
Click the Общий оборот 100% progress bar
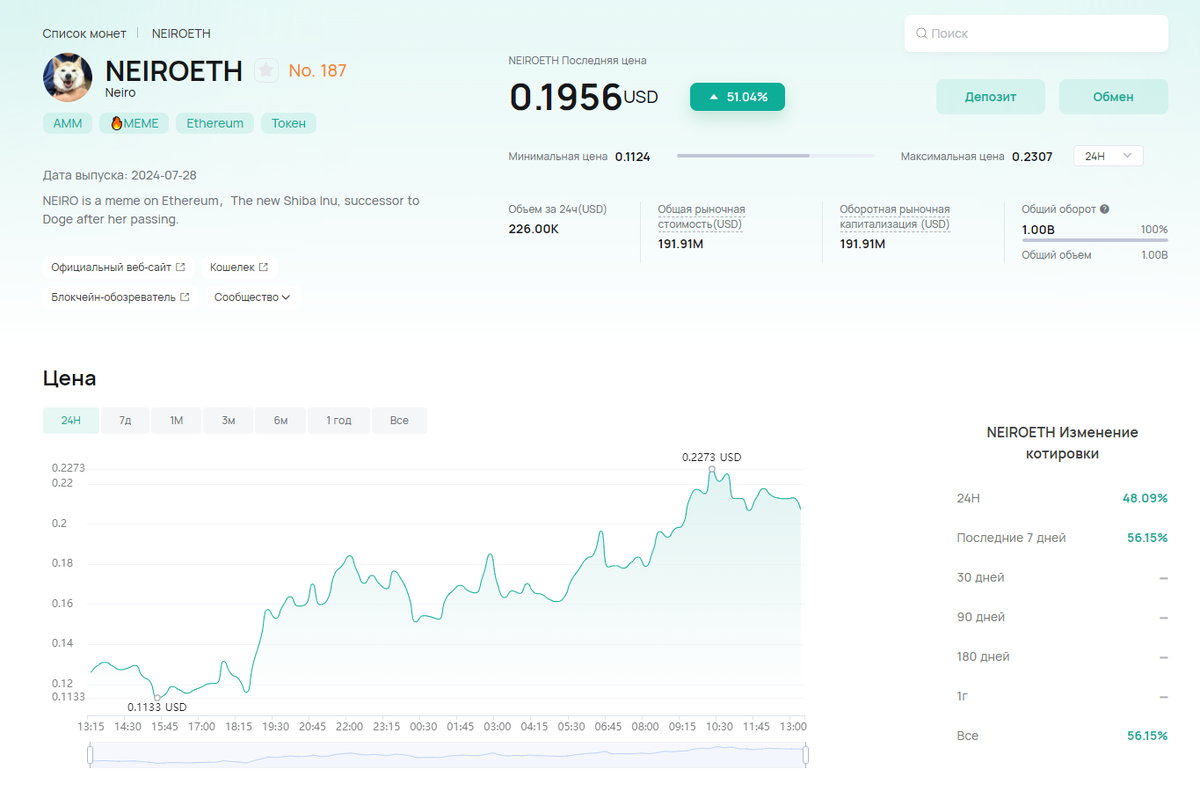[1094, 240]
